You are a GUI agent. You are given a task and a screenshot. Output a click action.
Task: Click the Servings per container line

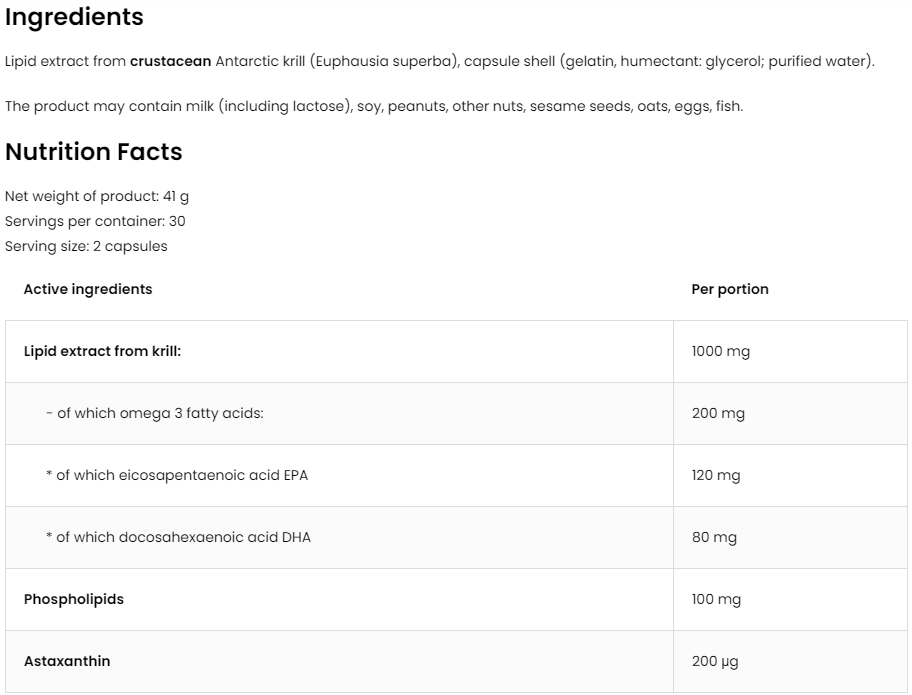[x=95, y=221]
